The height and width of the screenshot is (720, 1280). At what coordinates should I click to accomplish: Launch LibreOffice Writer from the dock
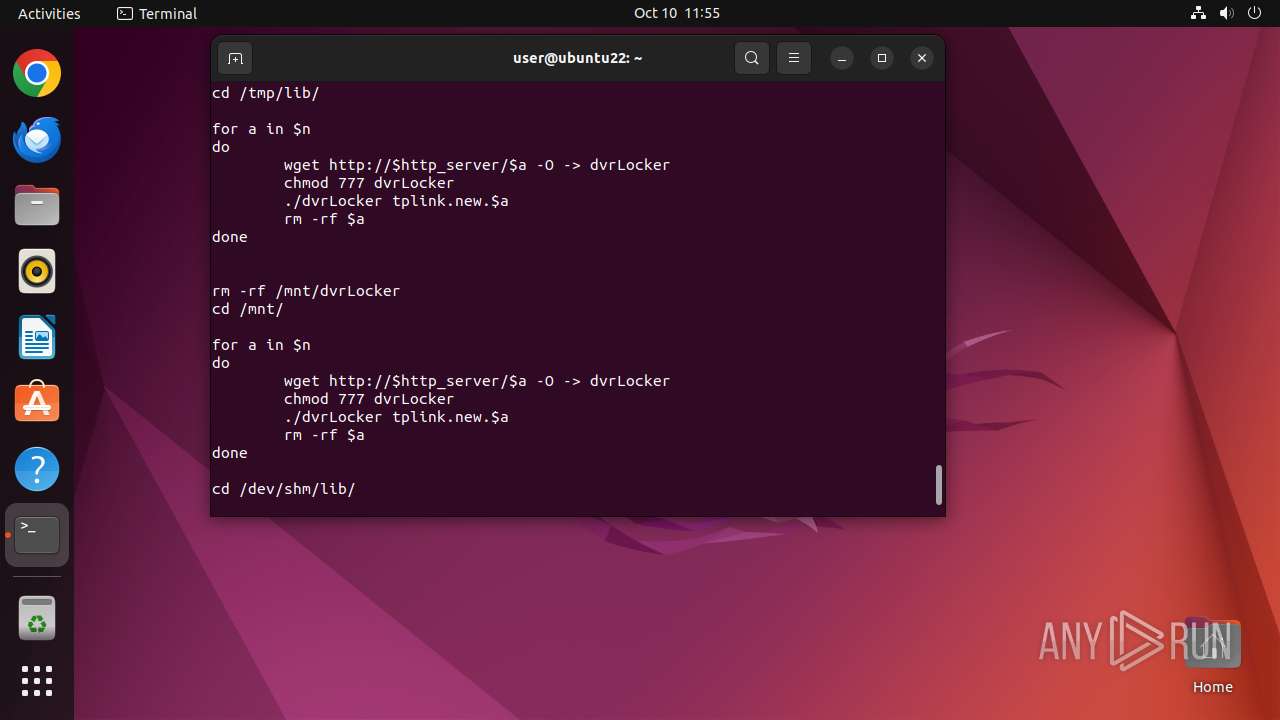point(37,337)
